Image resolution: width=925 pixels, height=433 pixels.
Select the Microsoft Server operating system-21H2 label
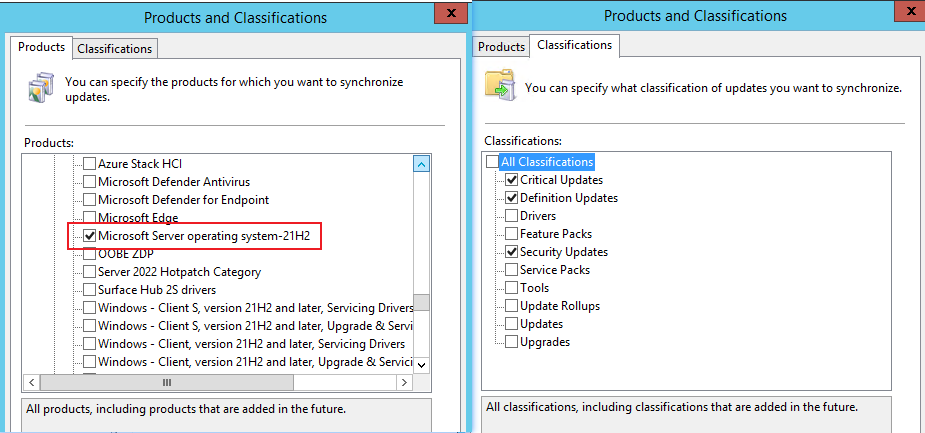204,236
